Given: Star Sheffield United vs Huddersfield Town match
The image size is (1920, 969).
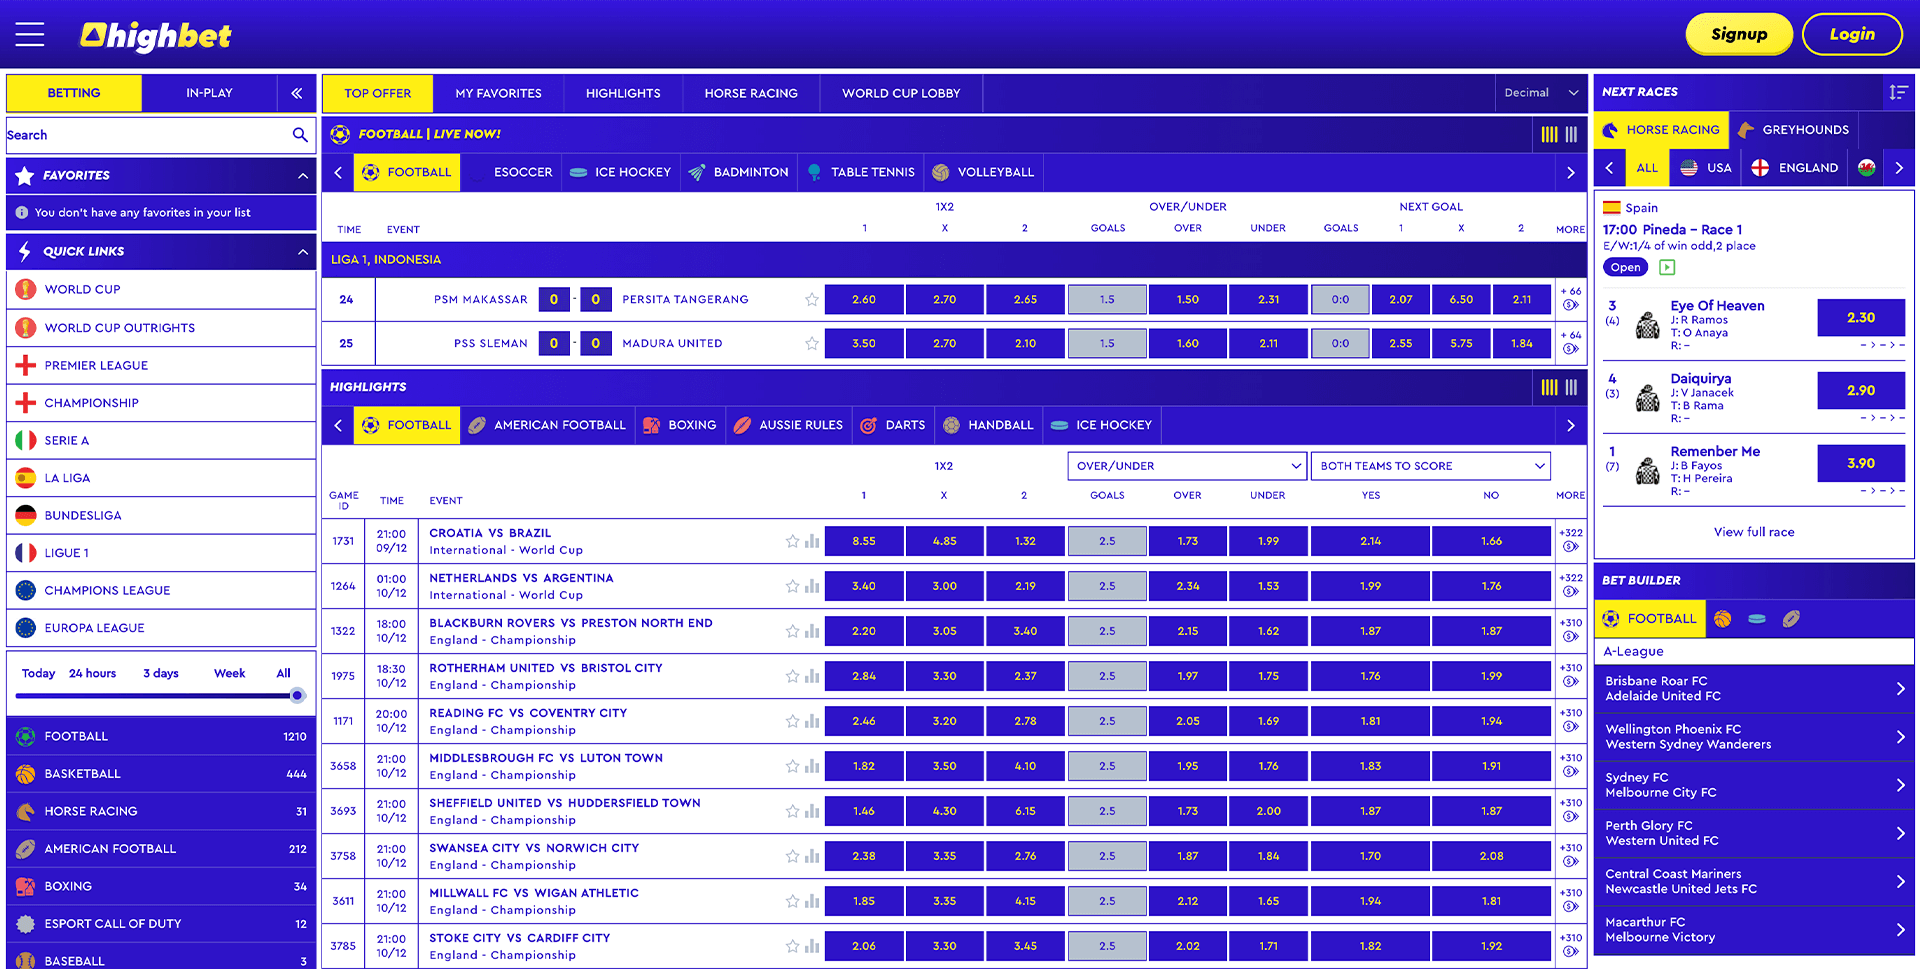Looking at the screenshot, I should 792,811.
